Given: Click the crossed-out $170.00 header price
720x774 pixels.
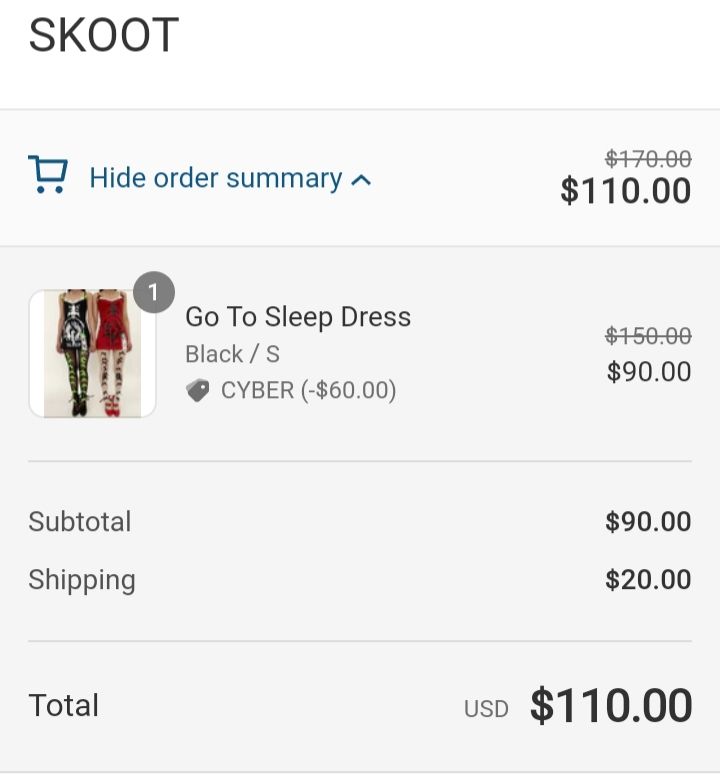Looking at the screenshot, I should (648, 159).
